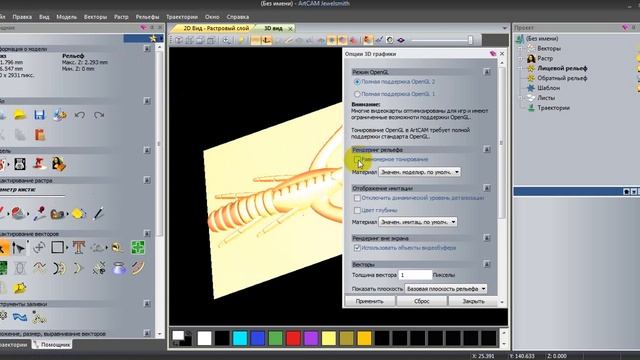Screen dimensions: 640x360
Task: Click the red hat model icon
Action: pos(40,164)
